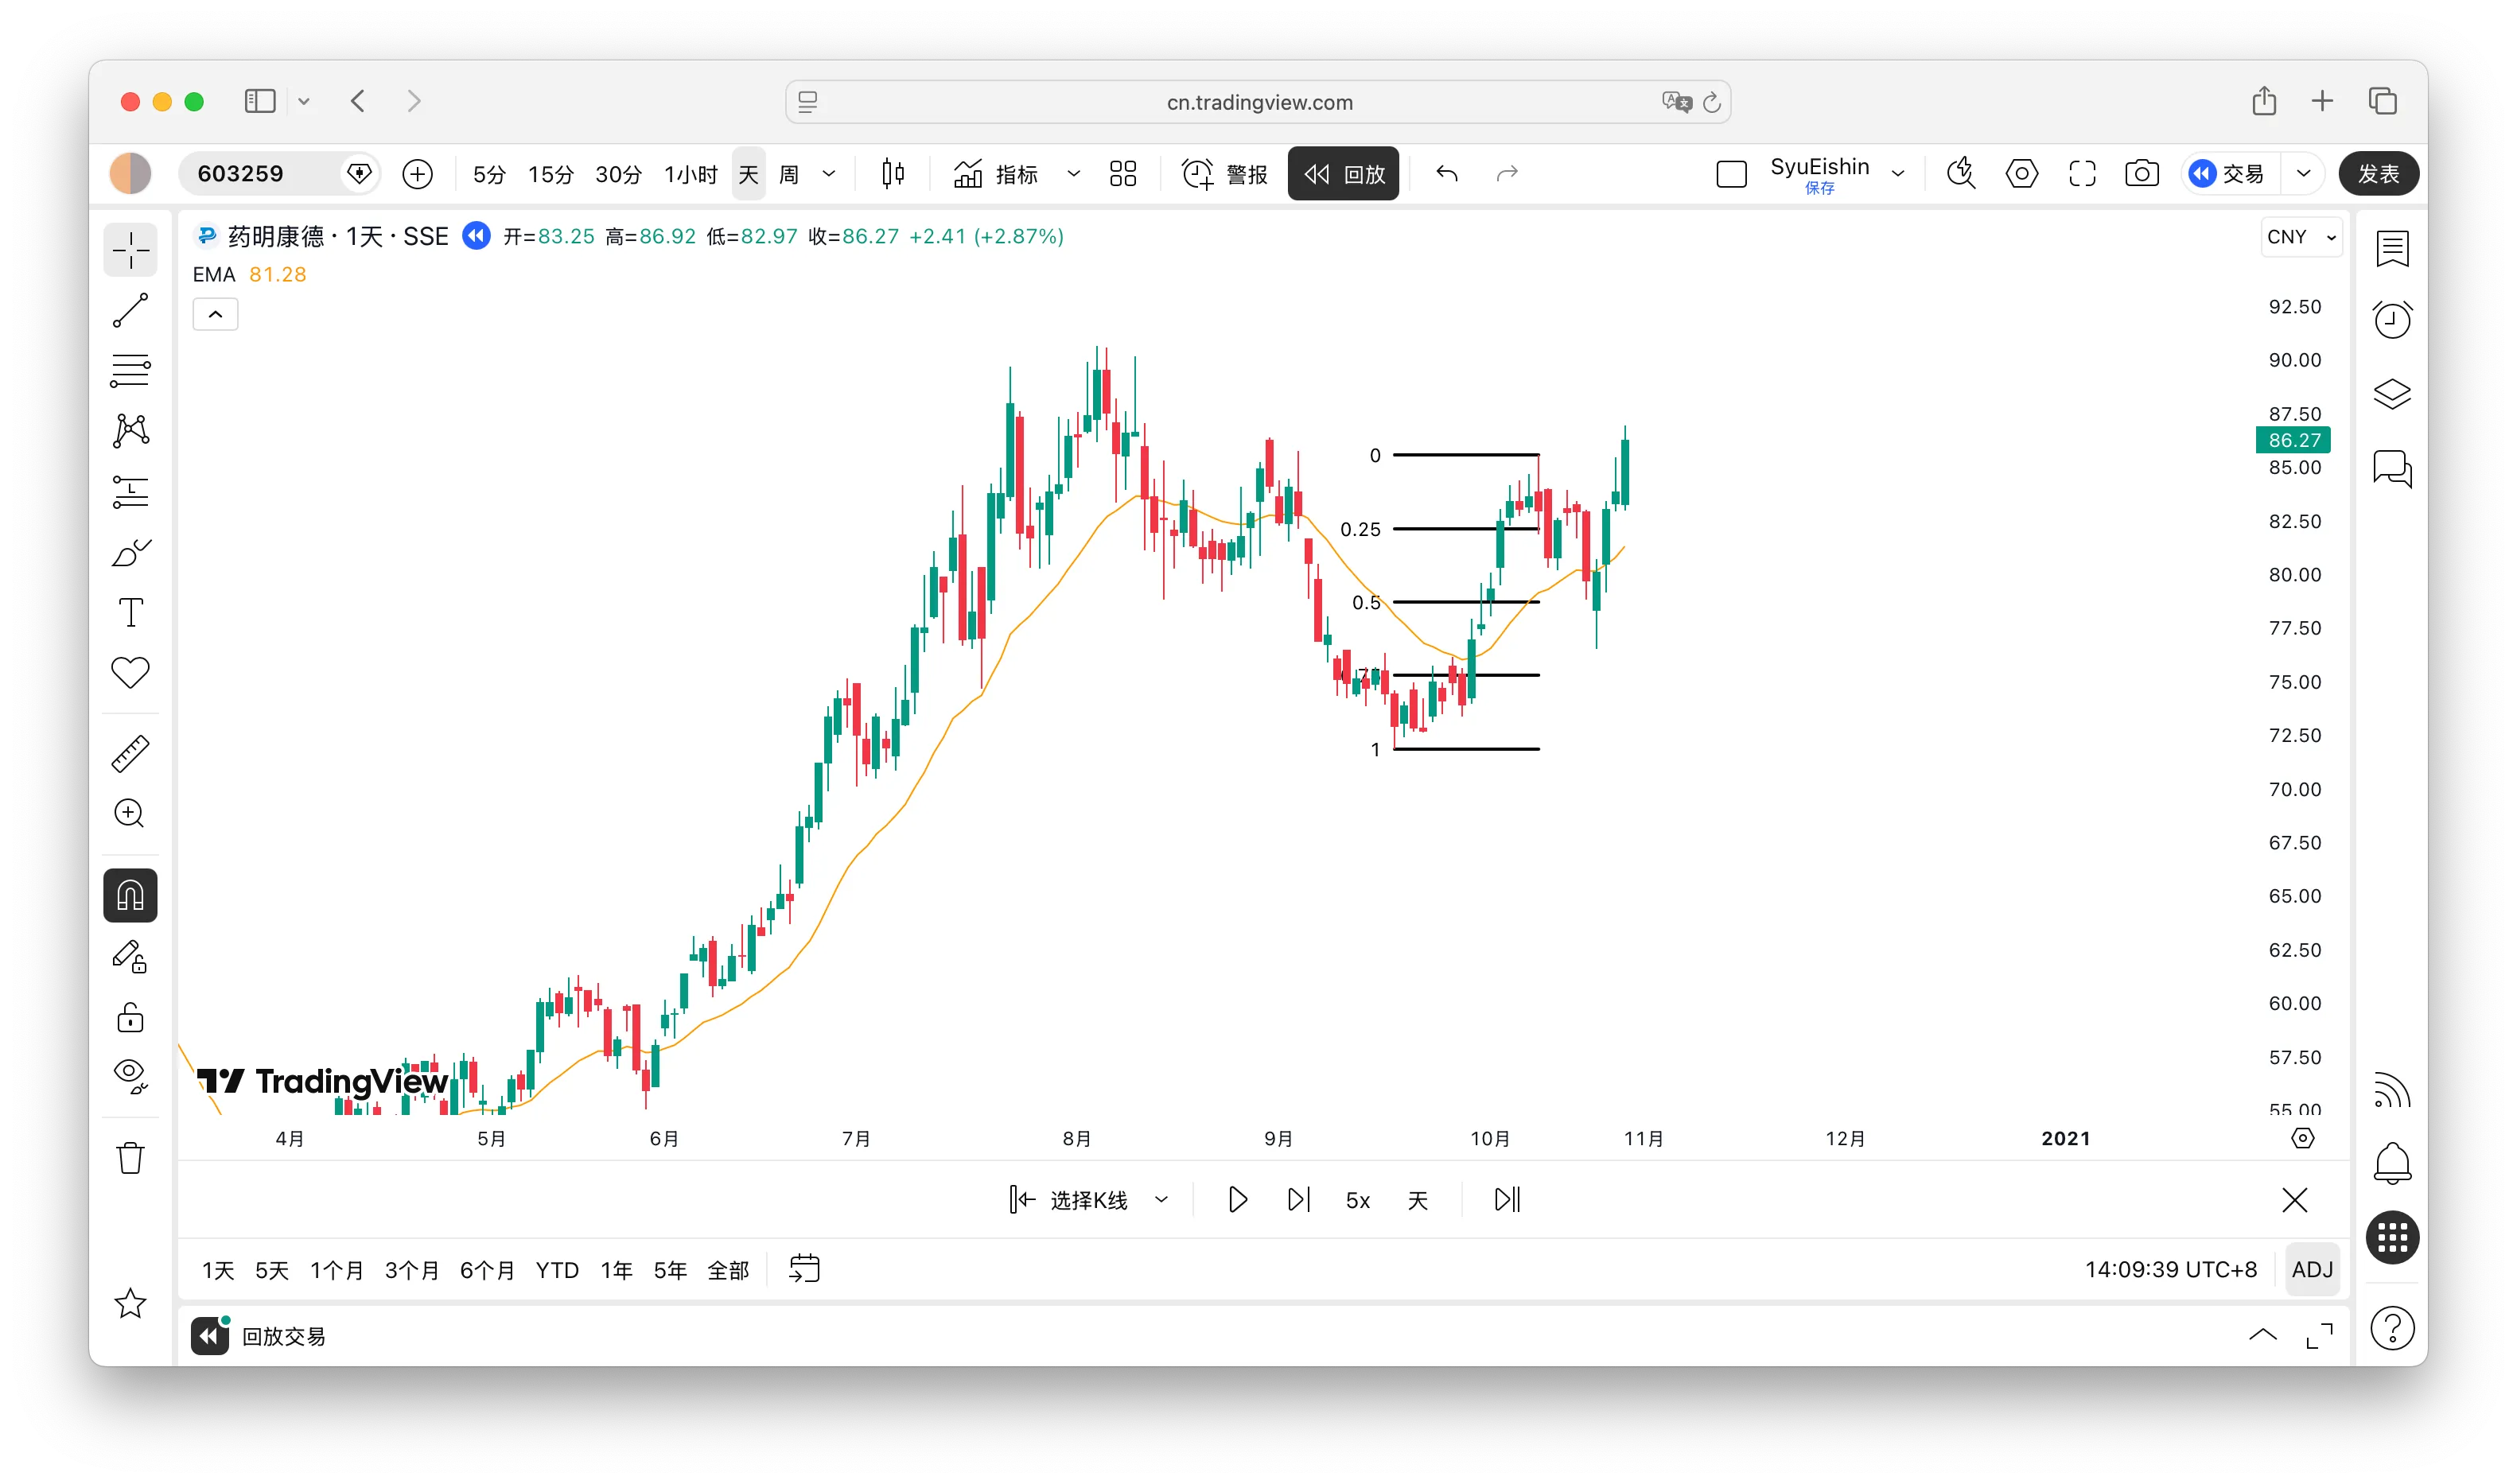Delete drawings with trash icon

131,1158
